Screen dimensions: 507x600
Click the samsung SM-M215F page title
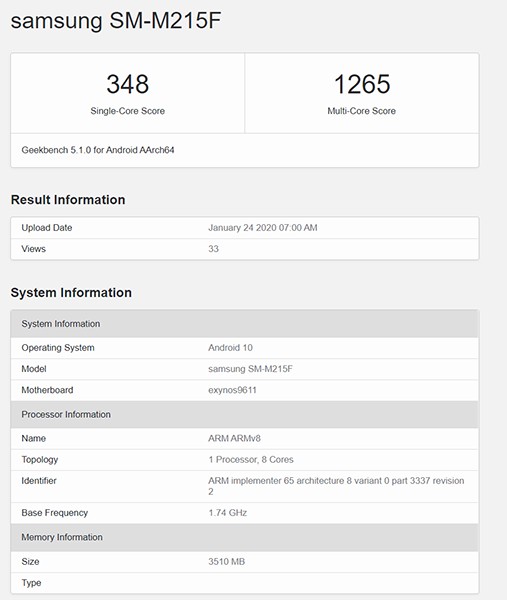coord(116,21)
